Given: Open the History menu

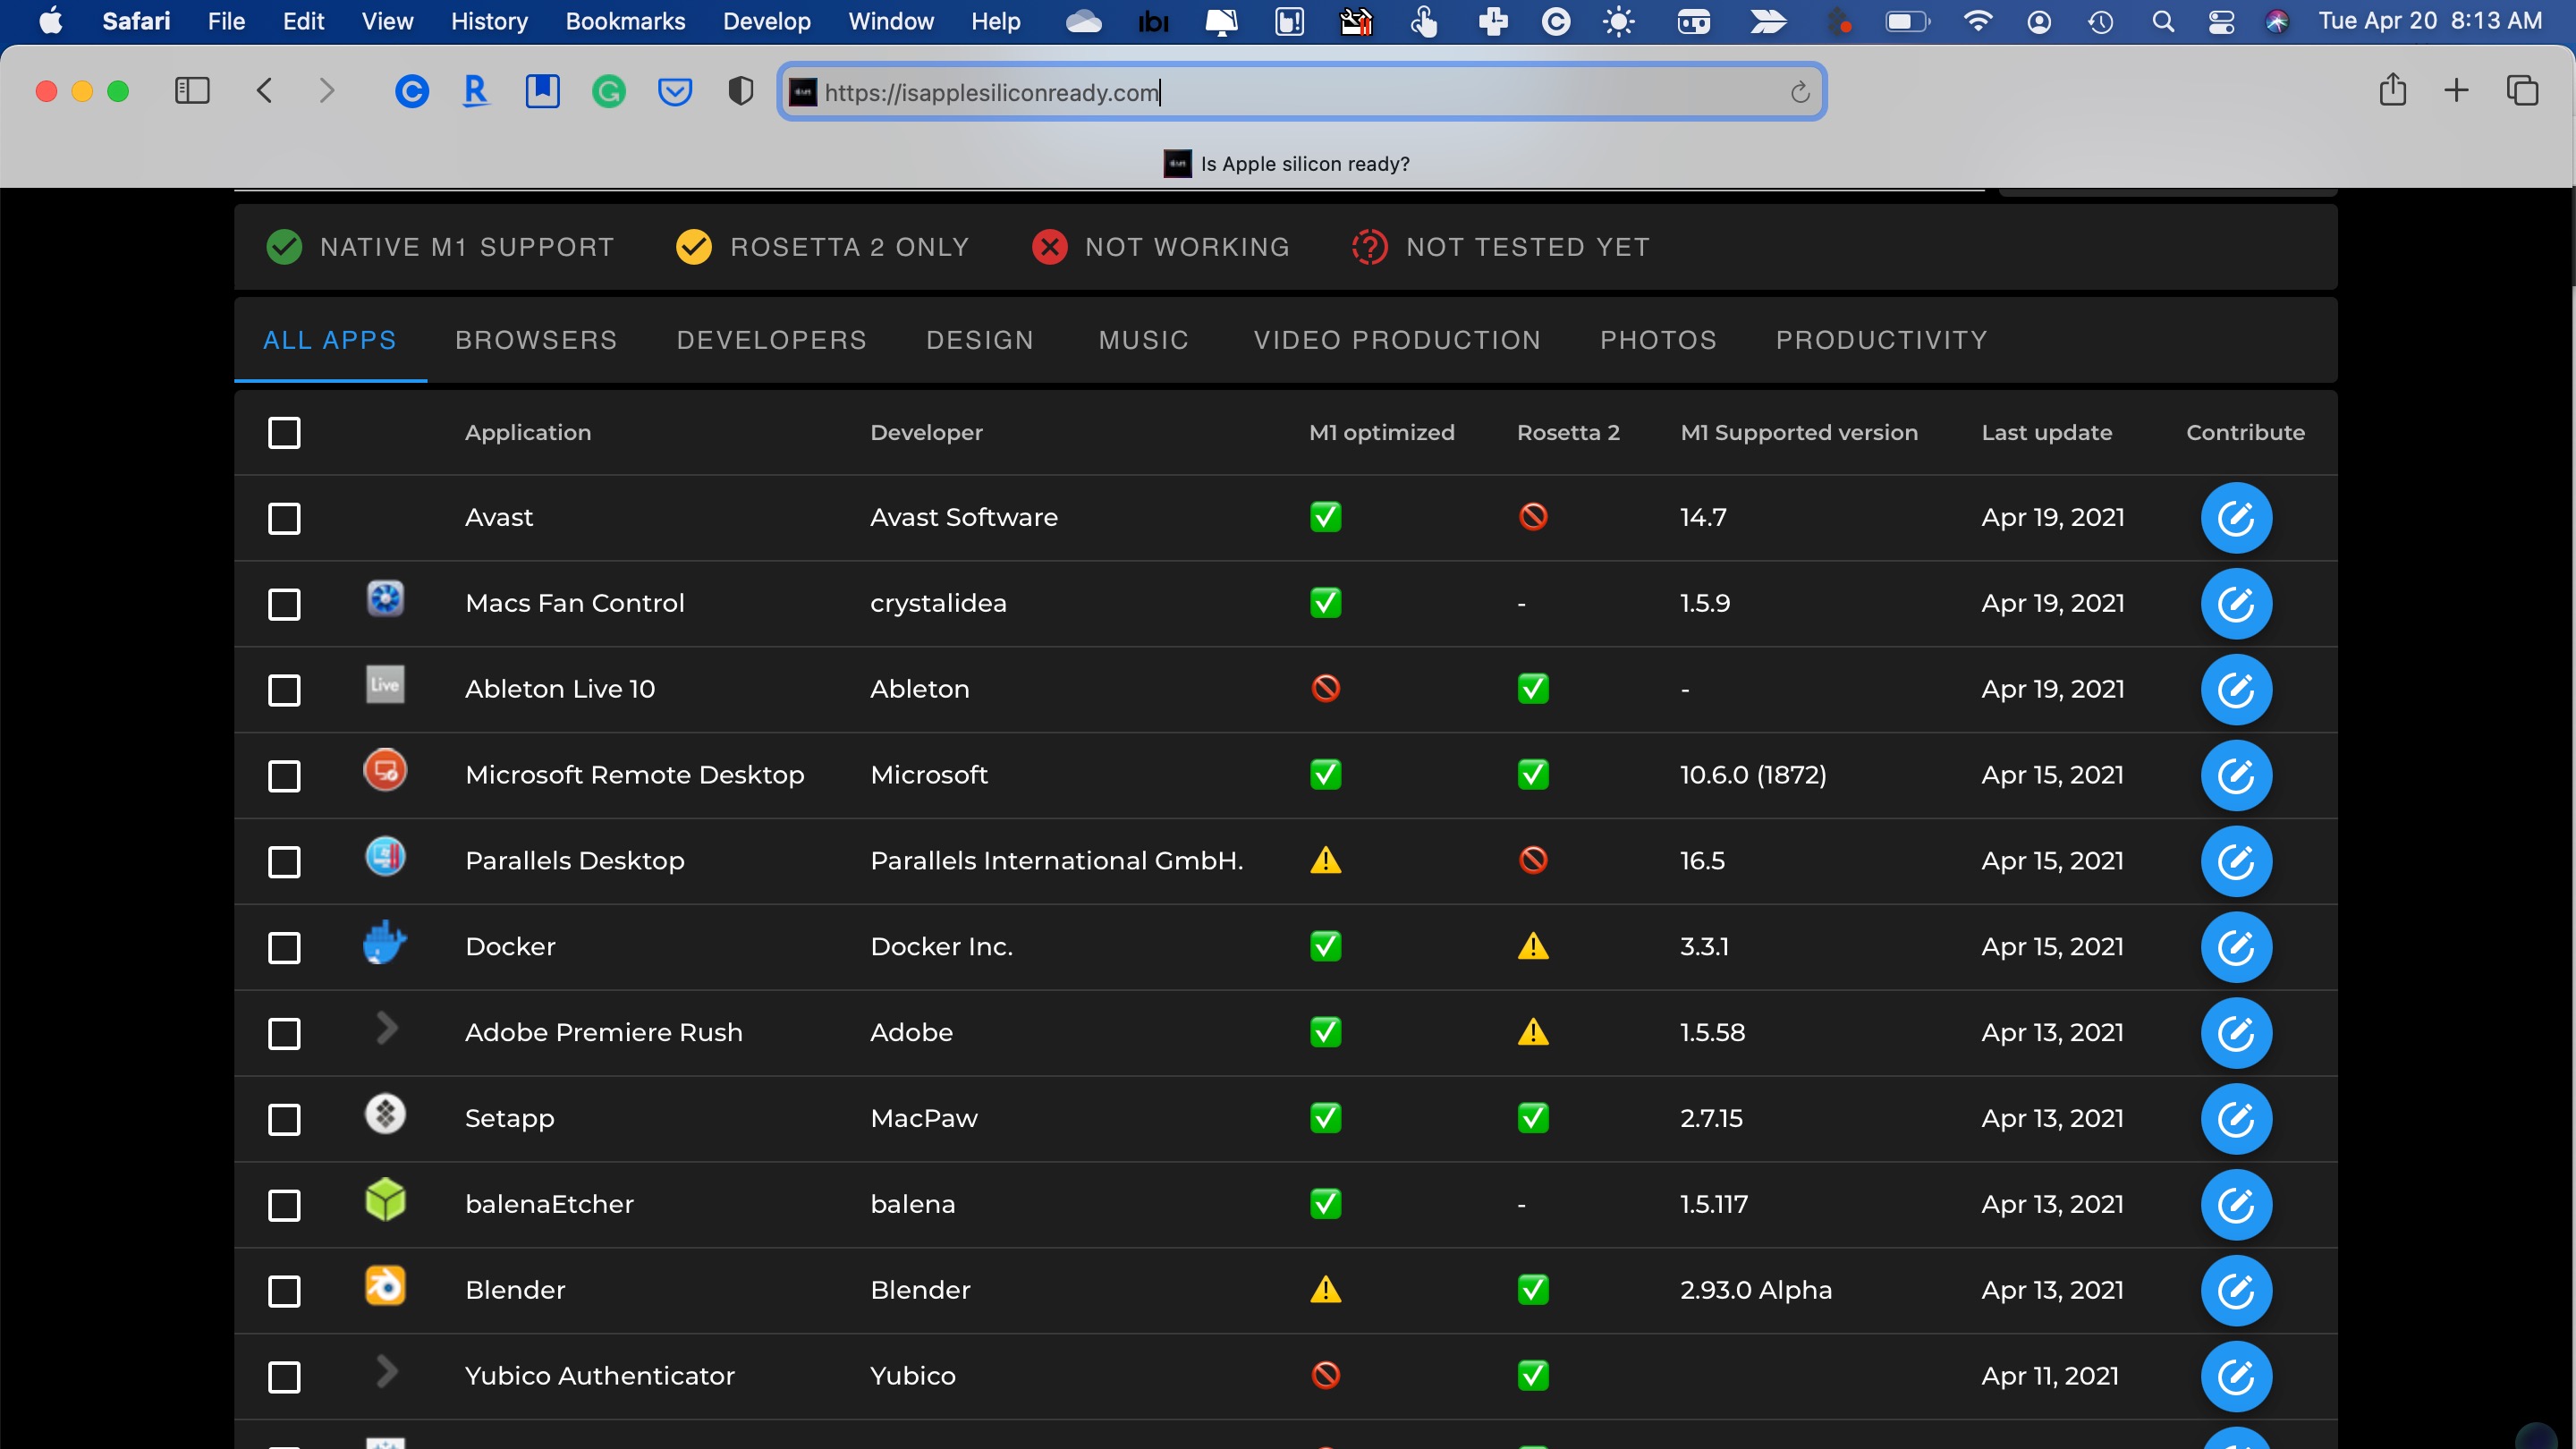Looking at the screenshot, I should point(489,21).
